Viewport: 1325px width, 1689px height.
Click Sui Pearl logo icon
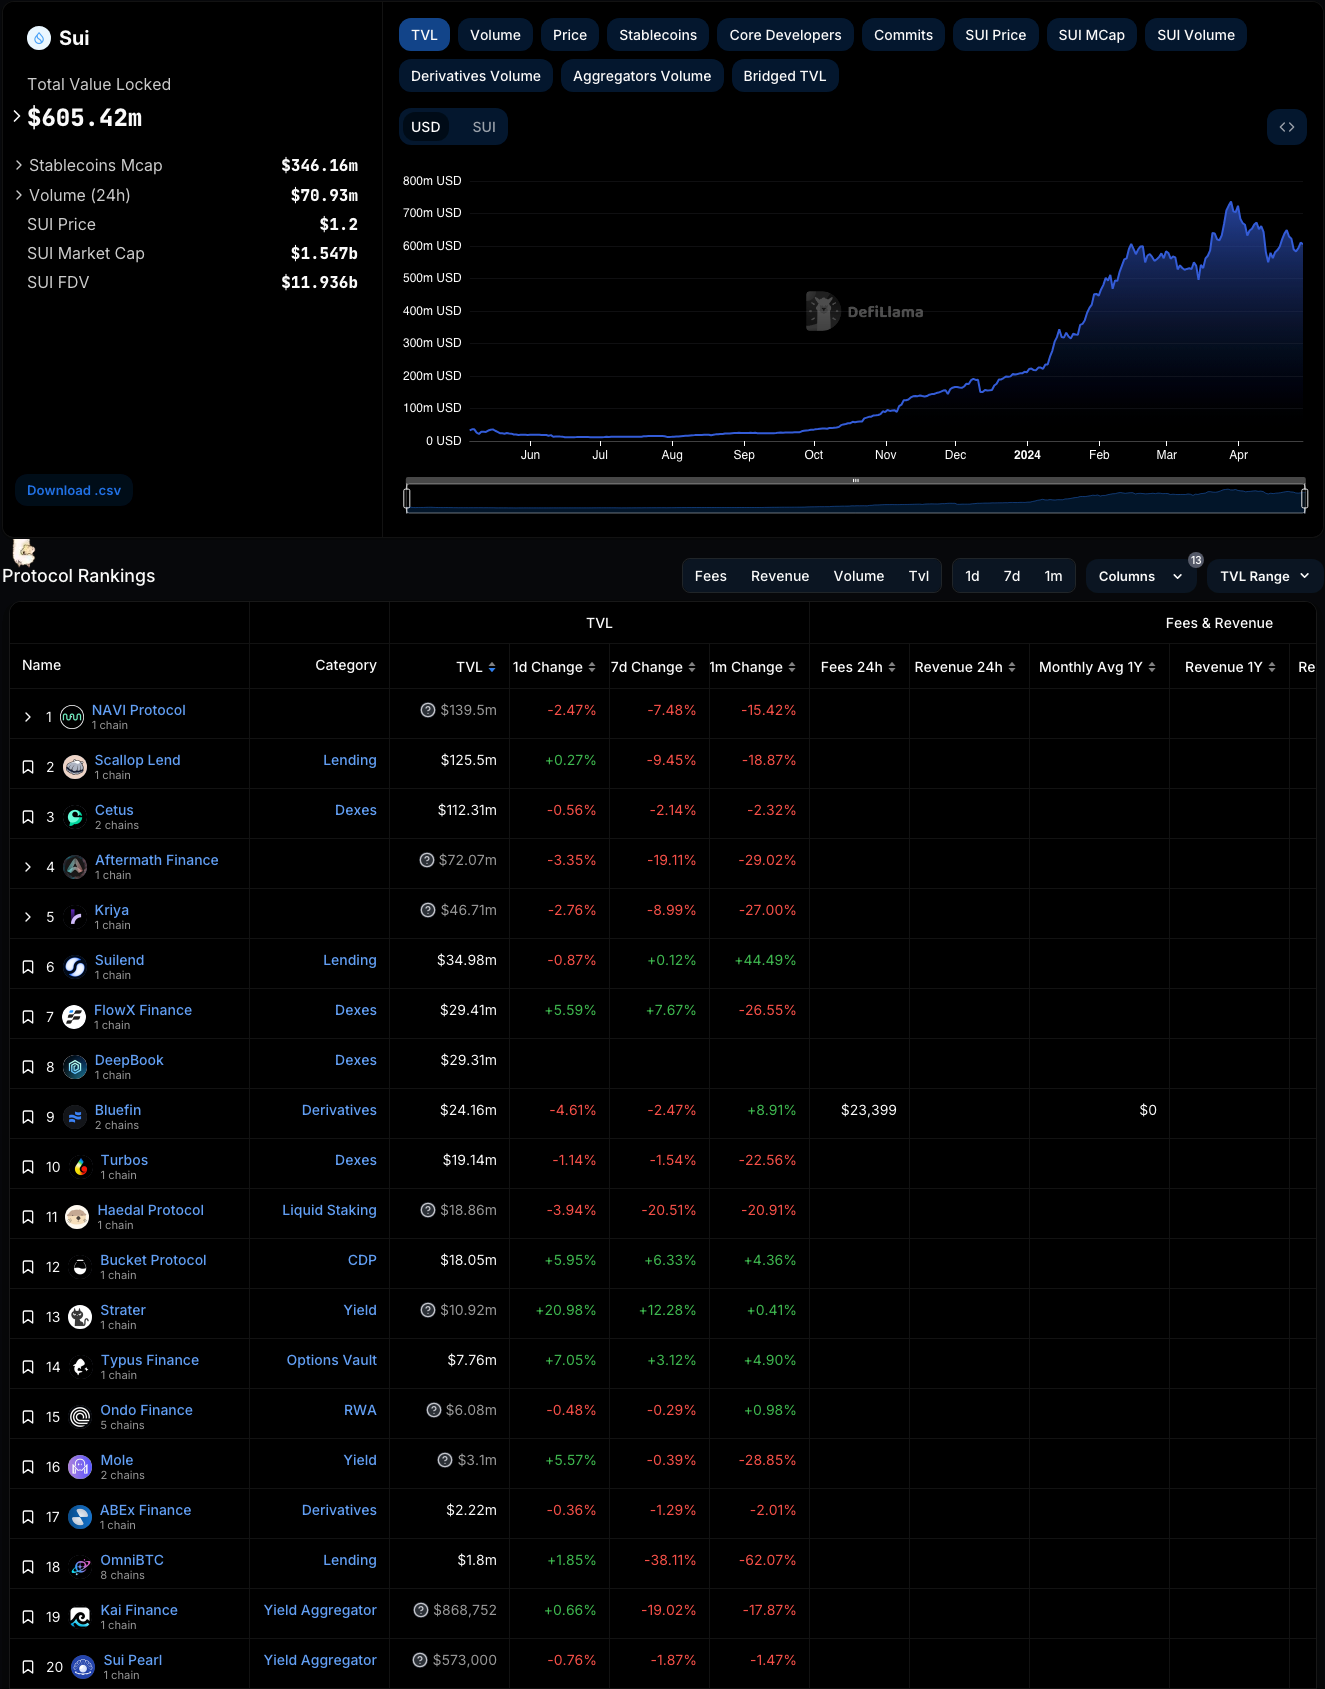(x=83, y=1667)
